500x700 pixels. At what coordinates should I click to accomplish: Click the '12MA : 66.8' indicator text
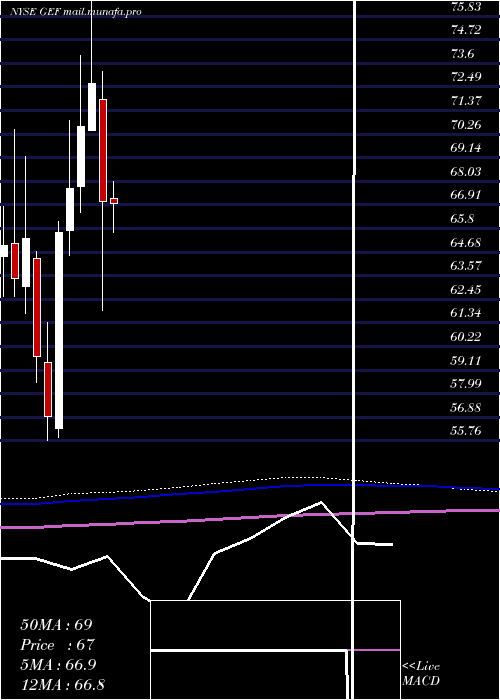62,684
